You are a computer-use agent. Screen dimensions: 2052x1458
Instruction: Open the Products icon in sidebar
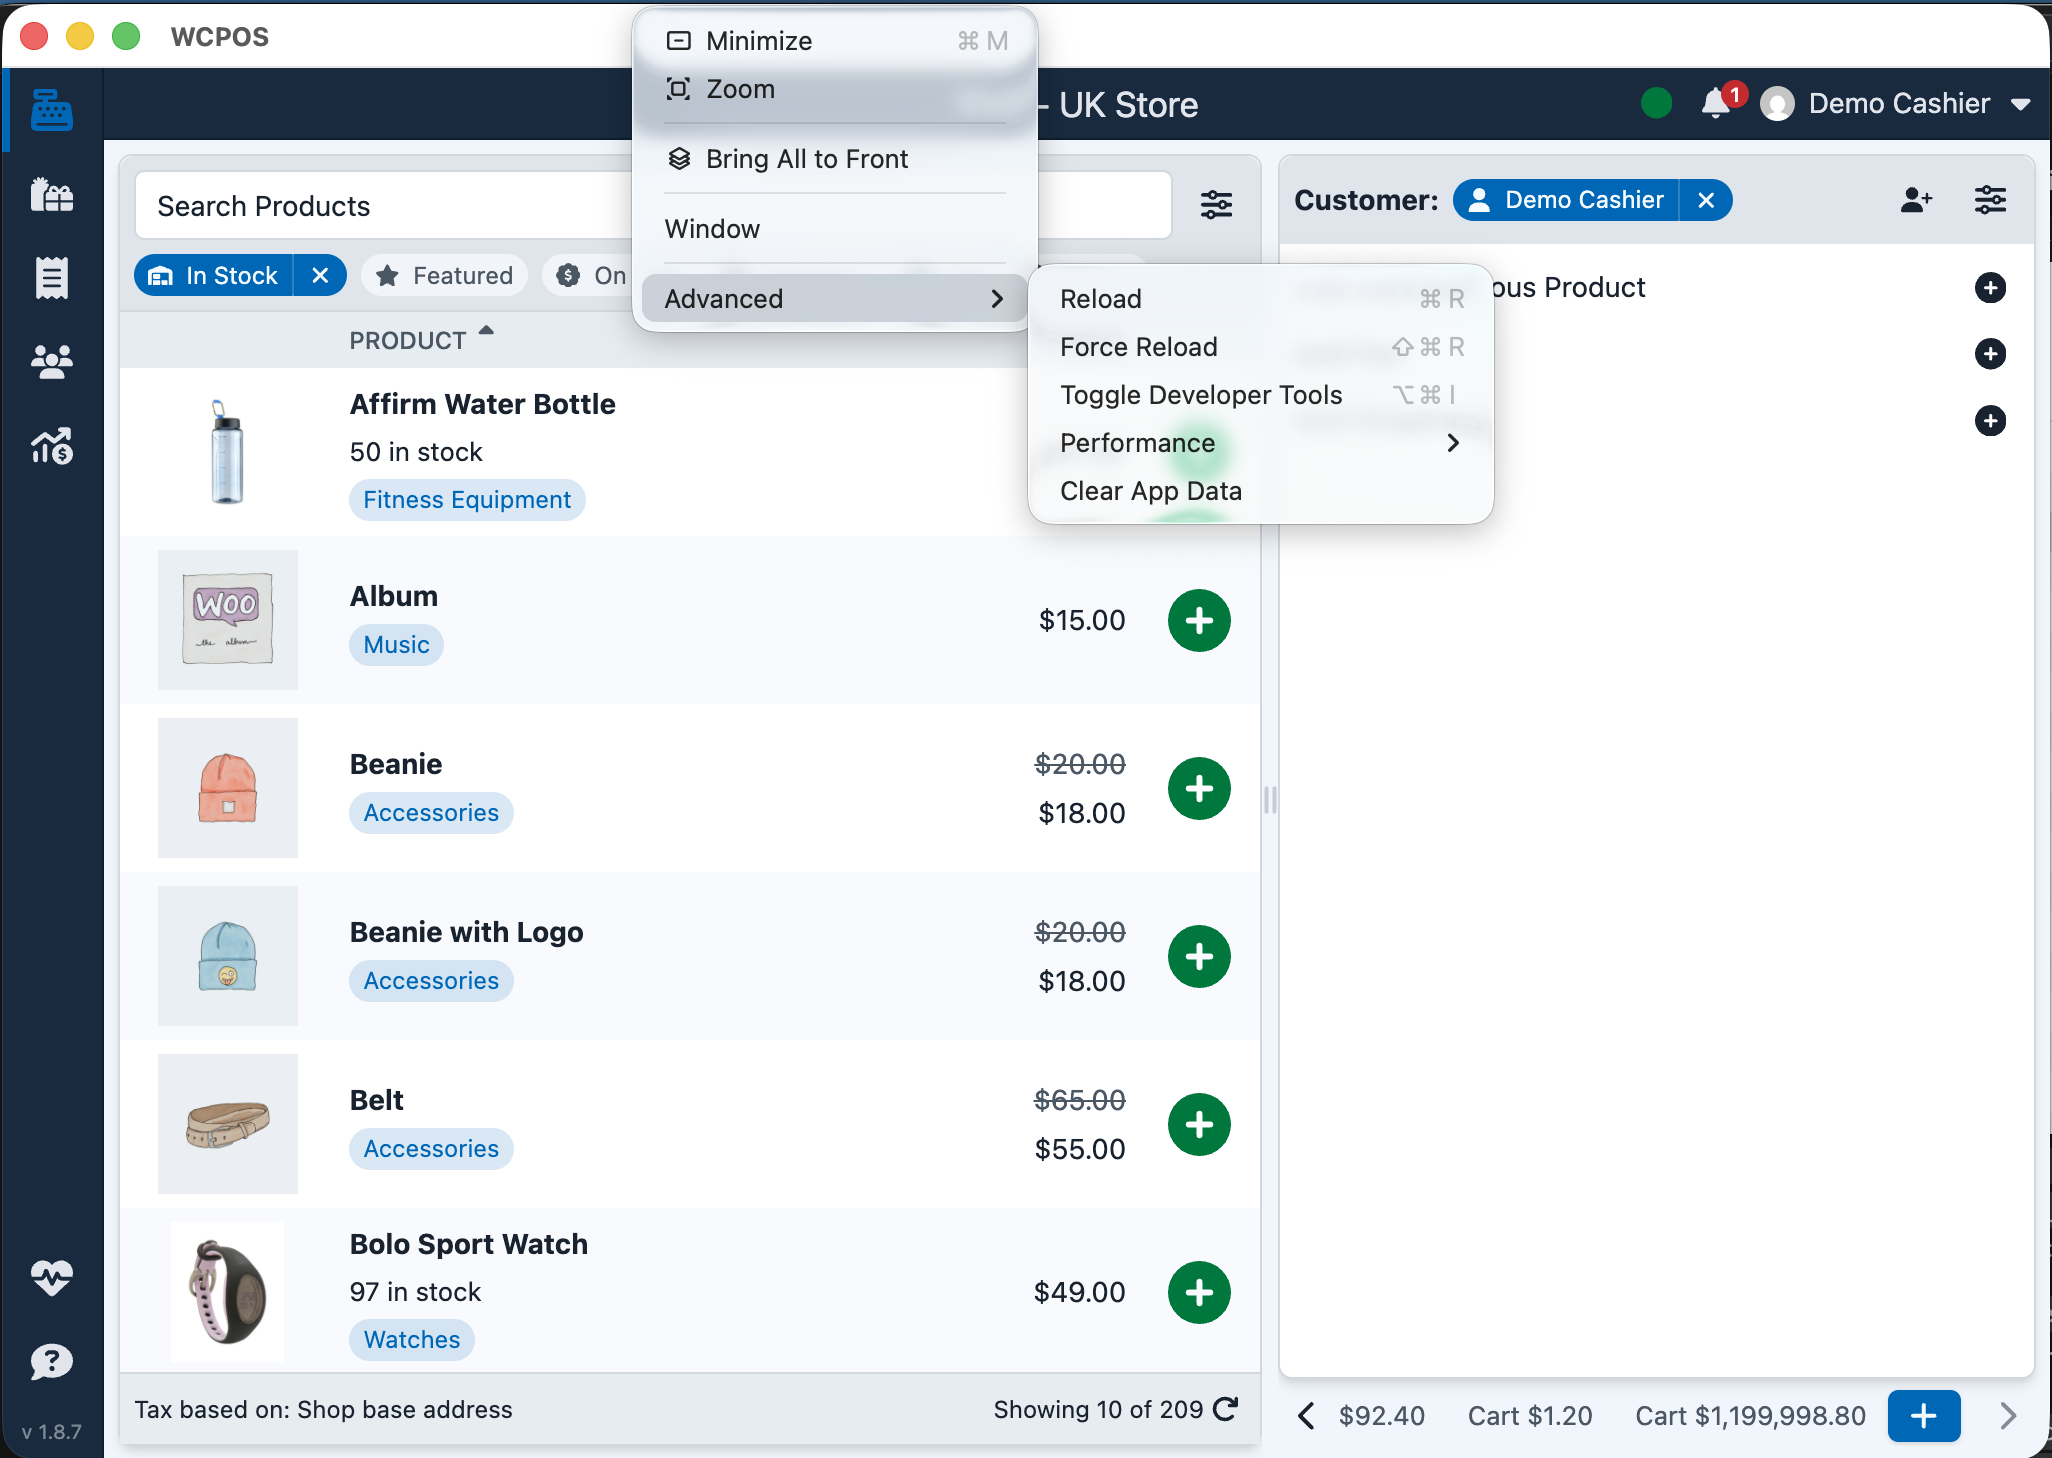tap(52, 194)
